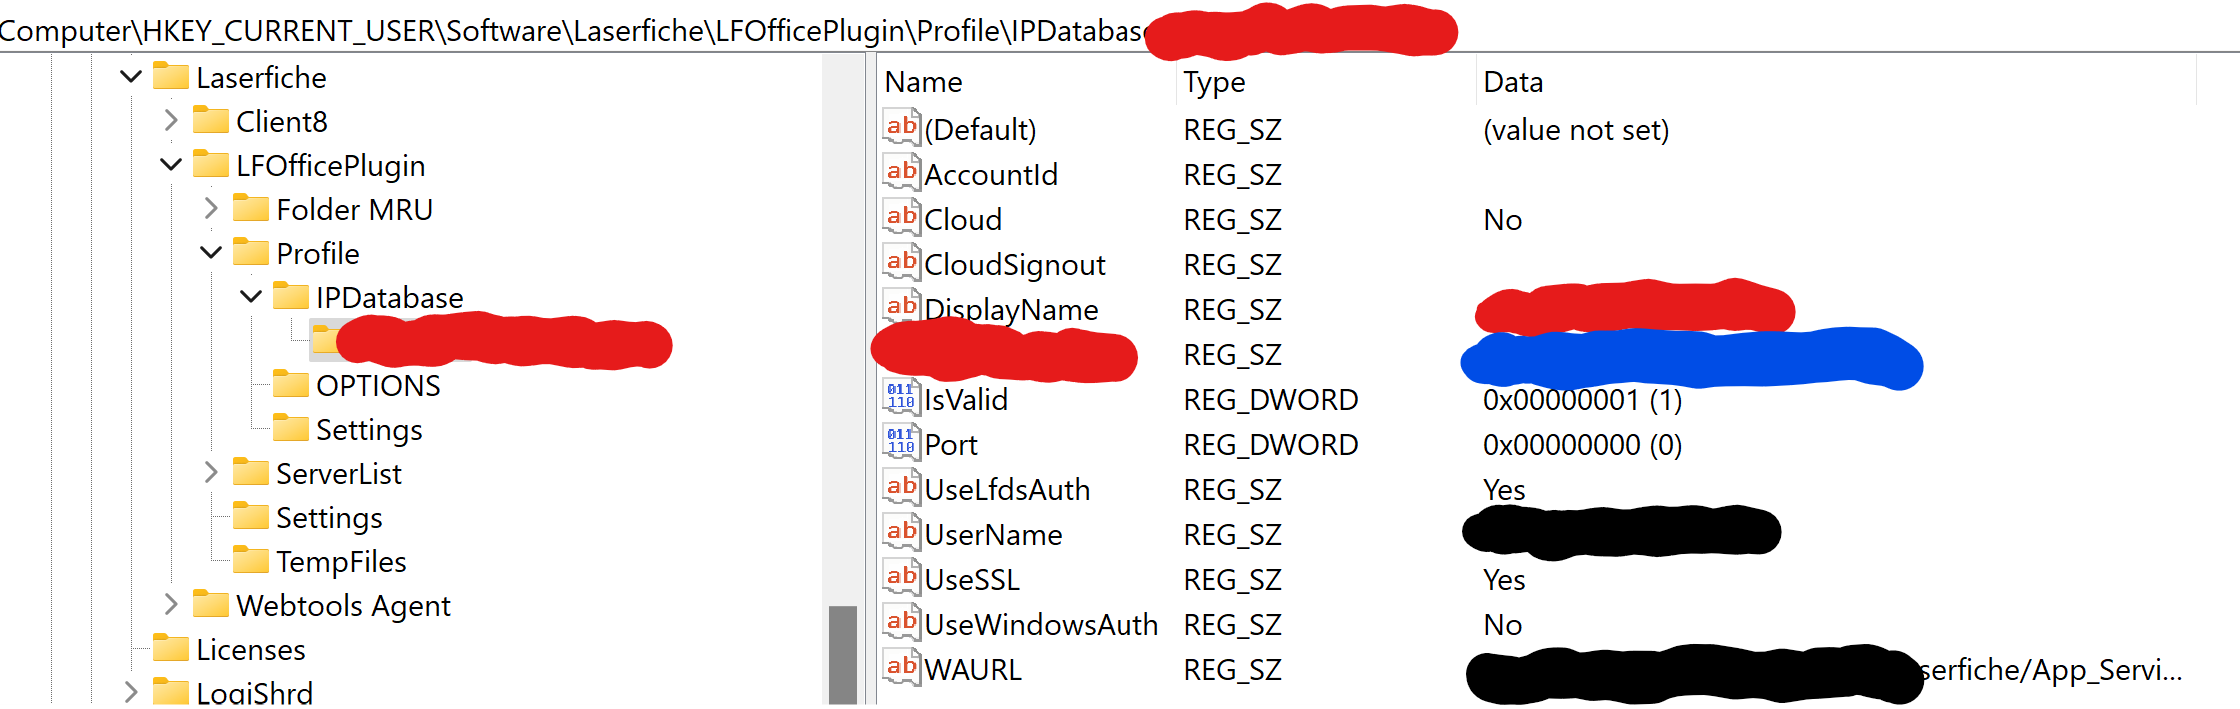Select the OPTIONS folder icon
This screenshot has height=709, width=2240.
click(290, 384)
